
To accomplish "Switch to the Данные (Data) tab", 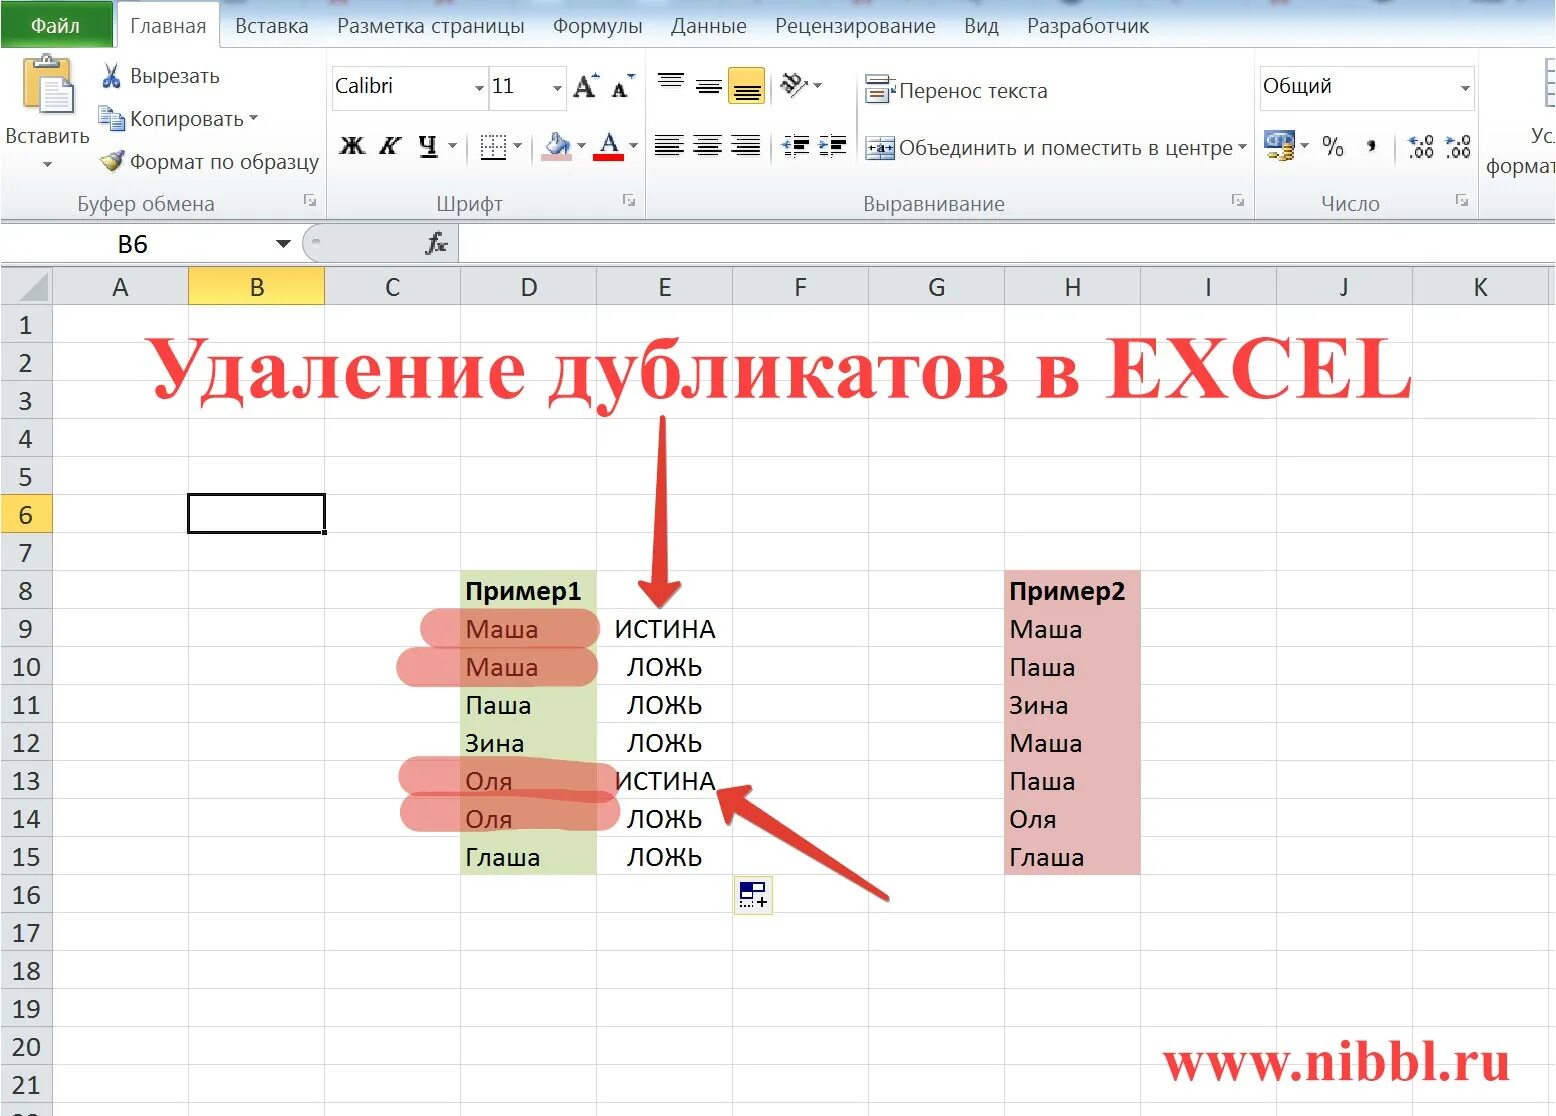I will (708, 26).
